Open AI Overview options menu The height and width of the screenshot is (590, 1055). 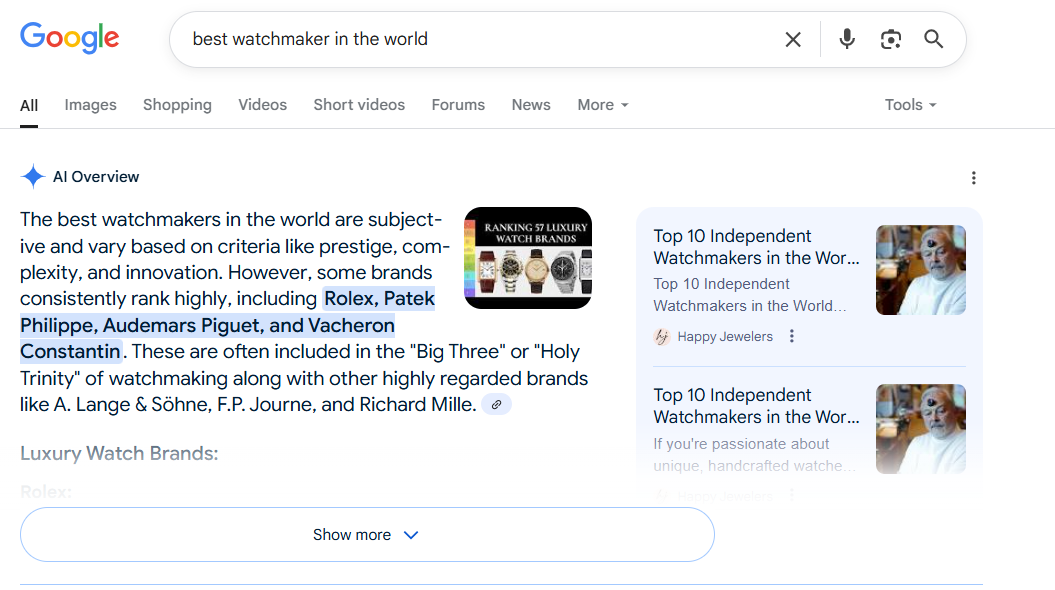tap(973, 178)
